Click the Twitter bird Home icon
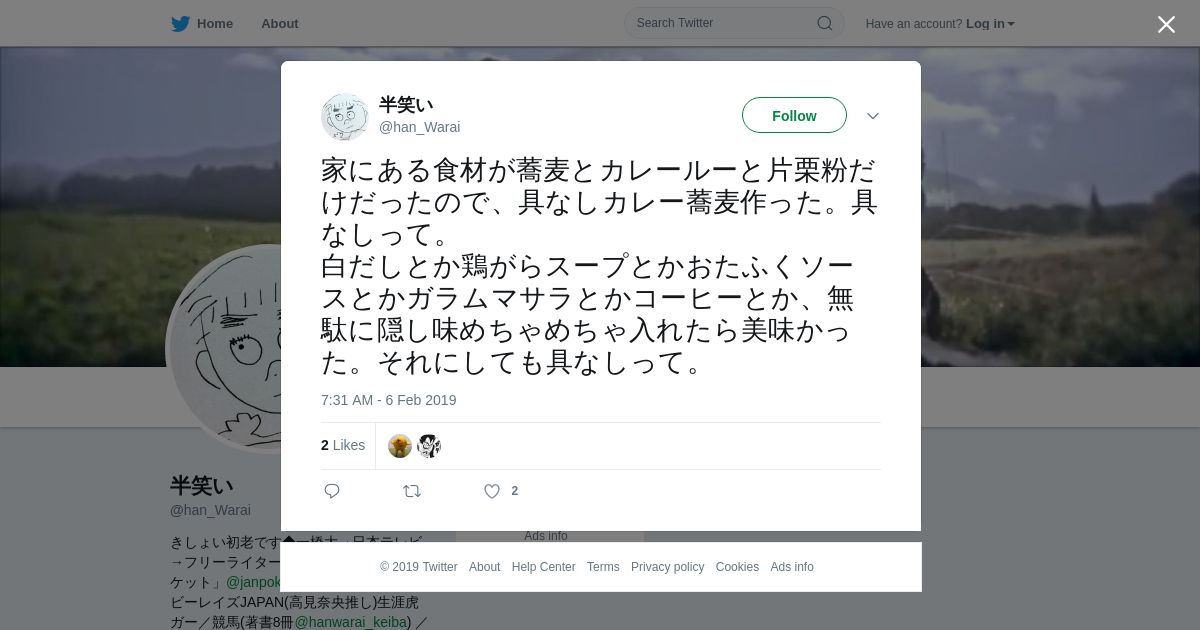Image resolution: width=1200 pixels, height=630 pixels. coord(180,24)
